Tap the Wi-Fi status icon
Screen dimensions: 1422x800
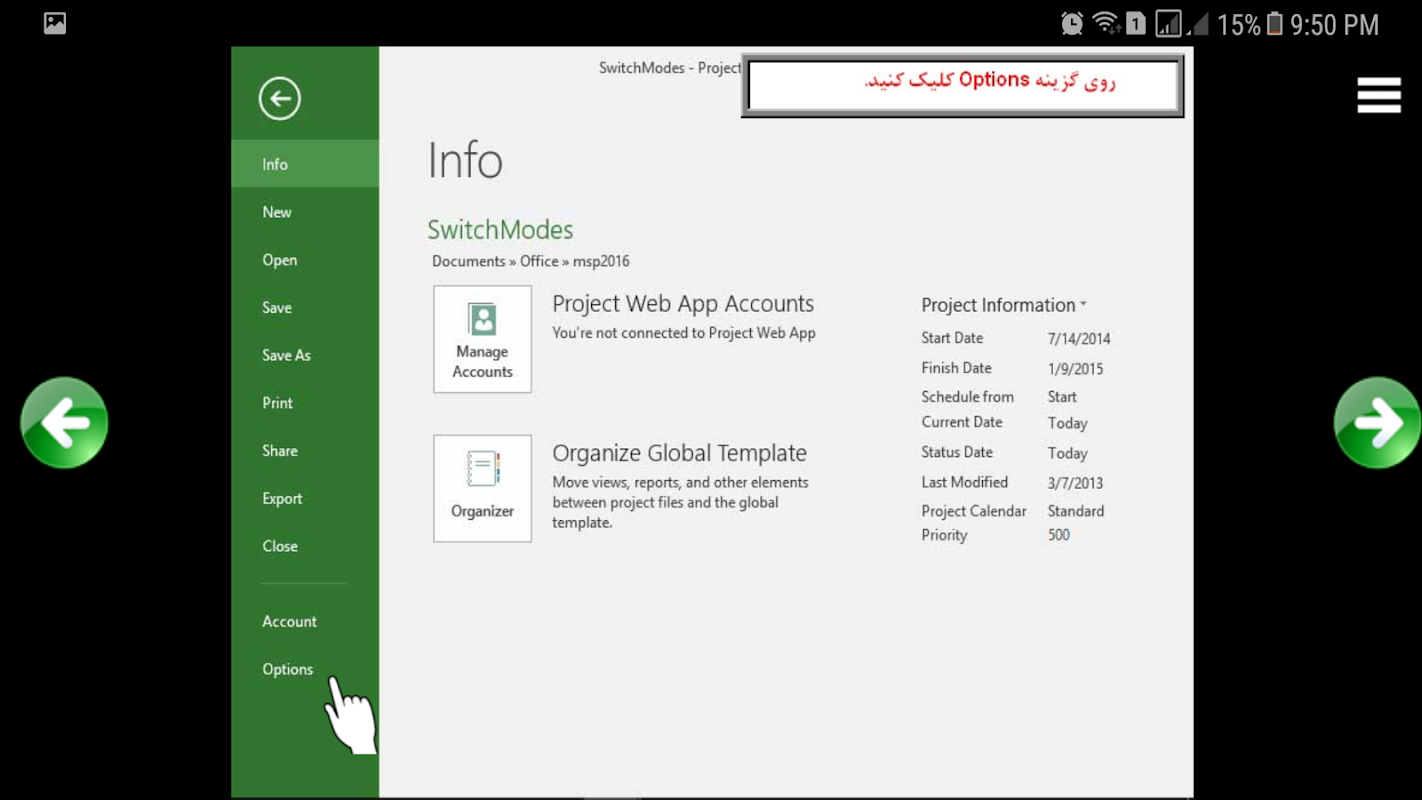pyautogui.click(x=1105, y=23)
